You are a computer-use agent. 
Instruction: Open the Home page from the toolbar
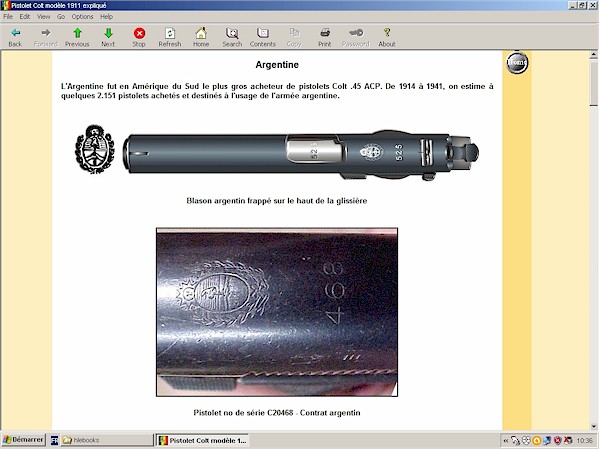pyautogui.click(x=201, y=37)
